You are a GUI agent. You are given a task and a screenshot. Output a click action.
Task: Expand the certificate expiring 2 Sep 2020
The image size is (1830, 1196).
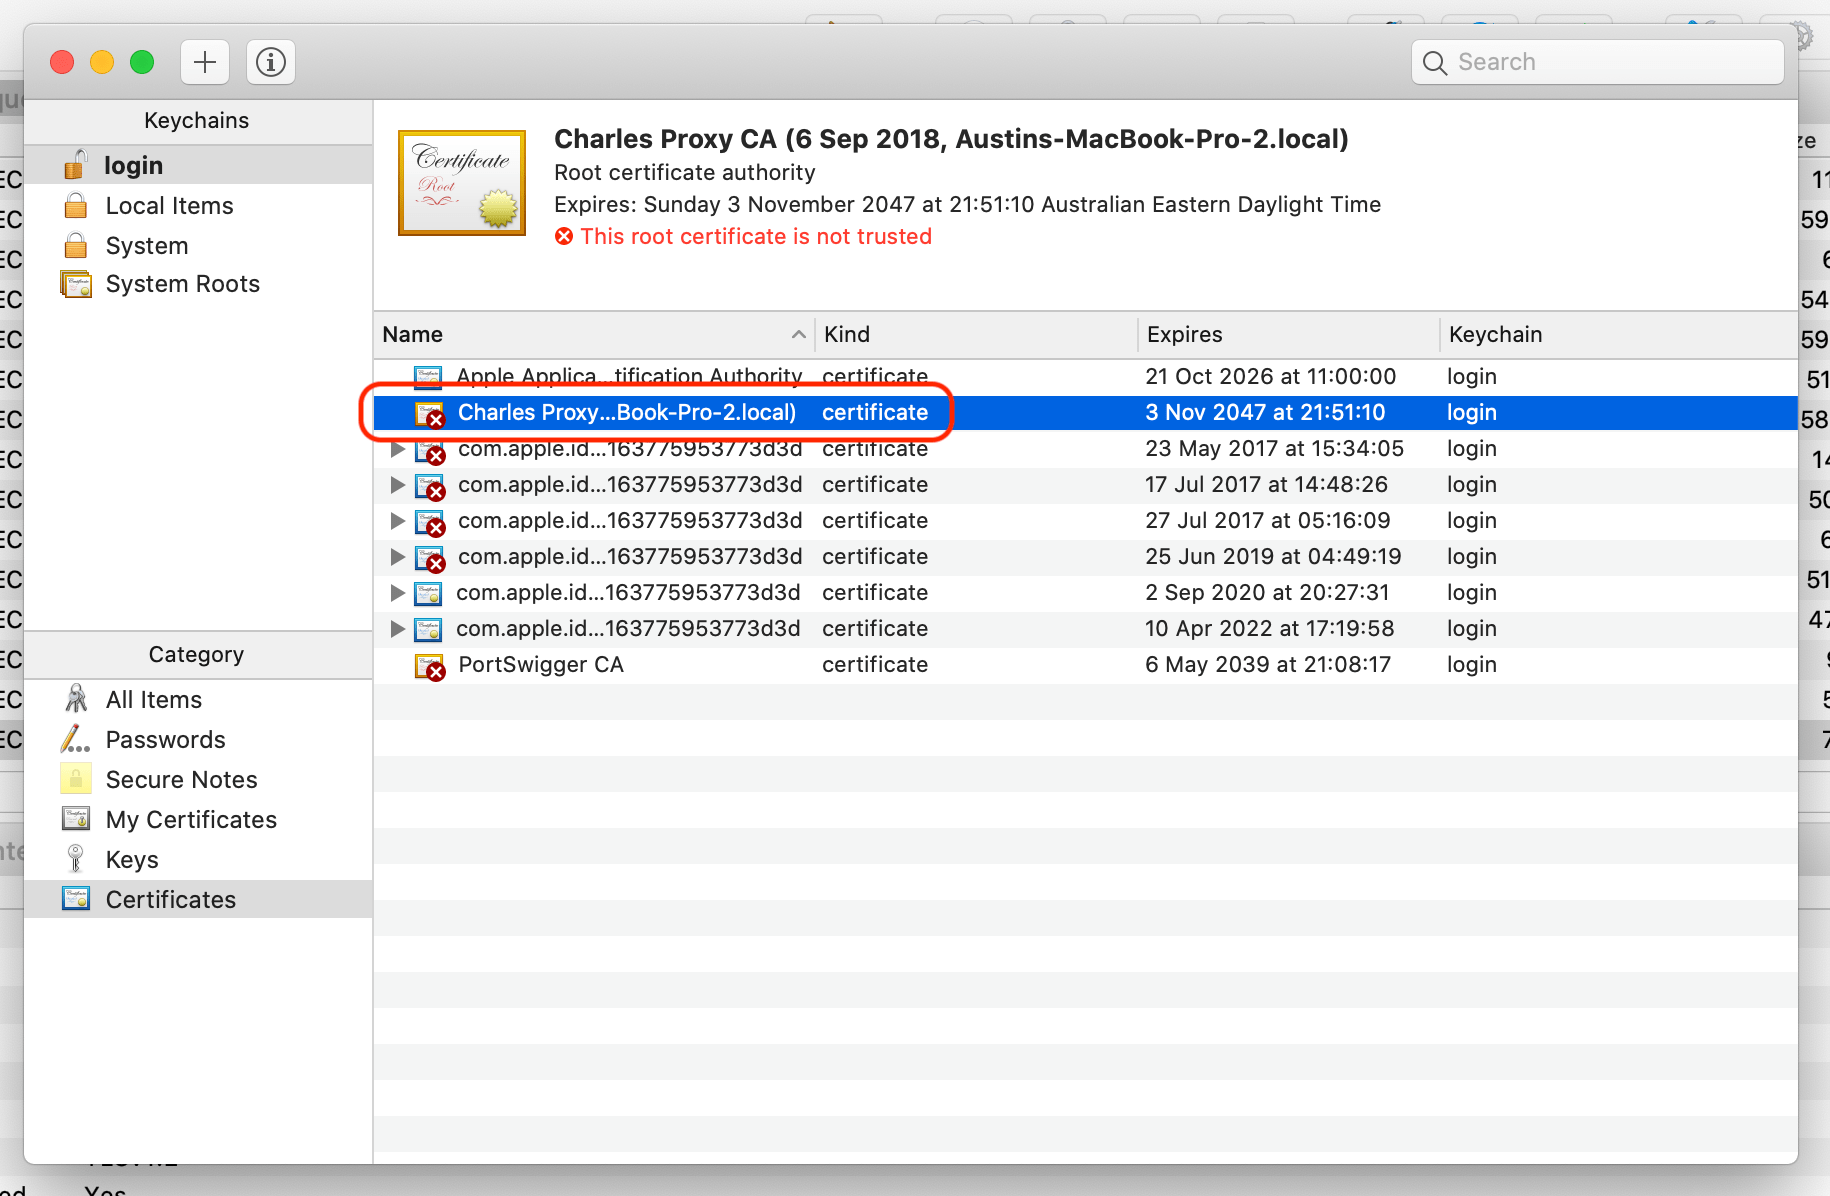pyautogui.click(x=397, y=593)
